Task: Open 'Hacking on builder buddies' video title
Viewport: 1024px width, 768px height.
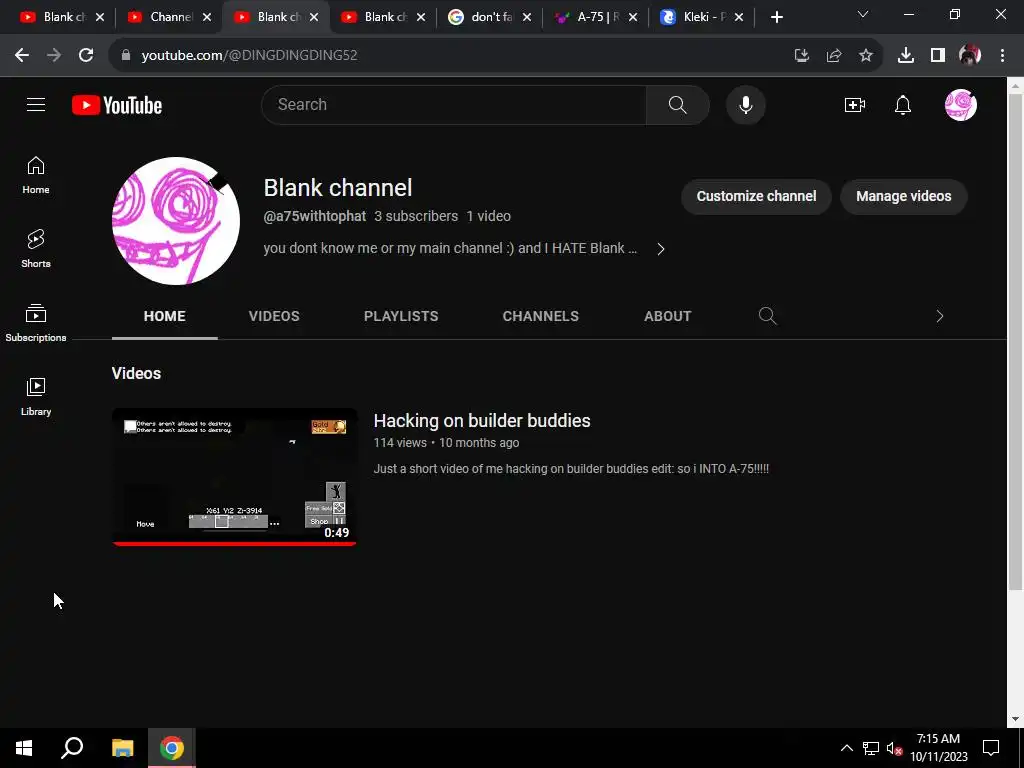Action: (x=482, y=421)
